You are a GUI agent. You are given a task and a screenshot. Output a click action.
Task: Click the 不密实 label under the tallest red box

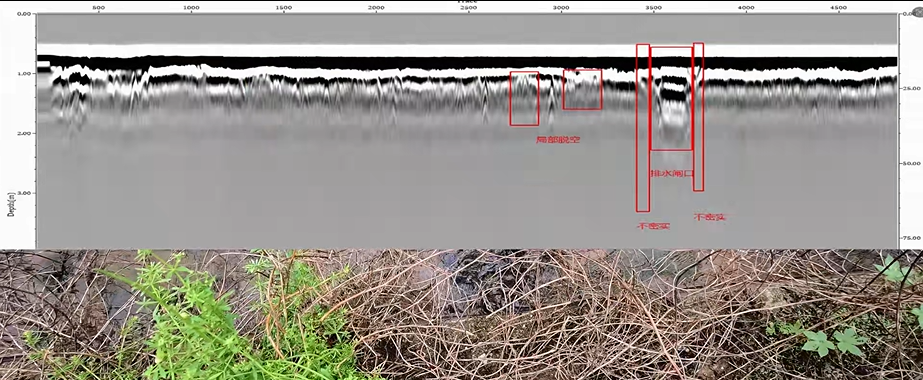point(653,226)
